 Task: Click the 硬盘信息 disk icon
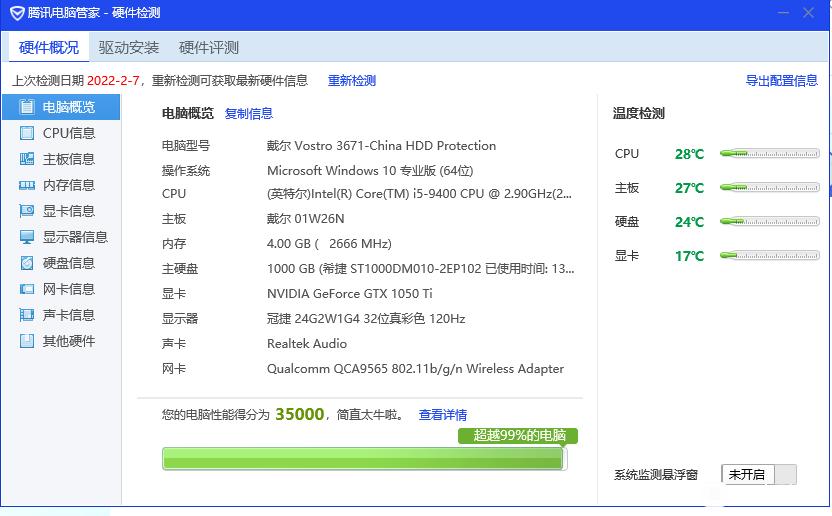(x=27, y=263)
